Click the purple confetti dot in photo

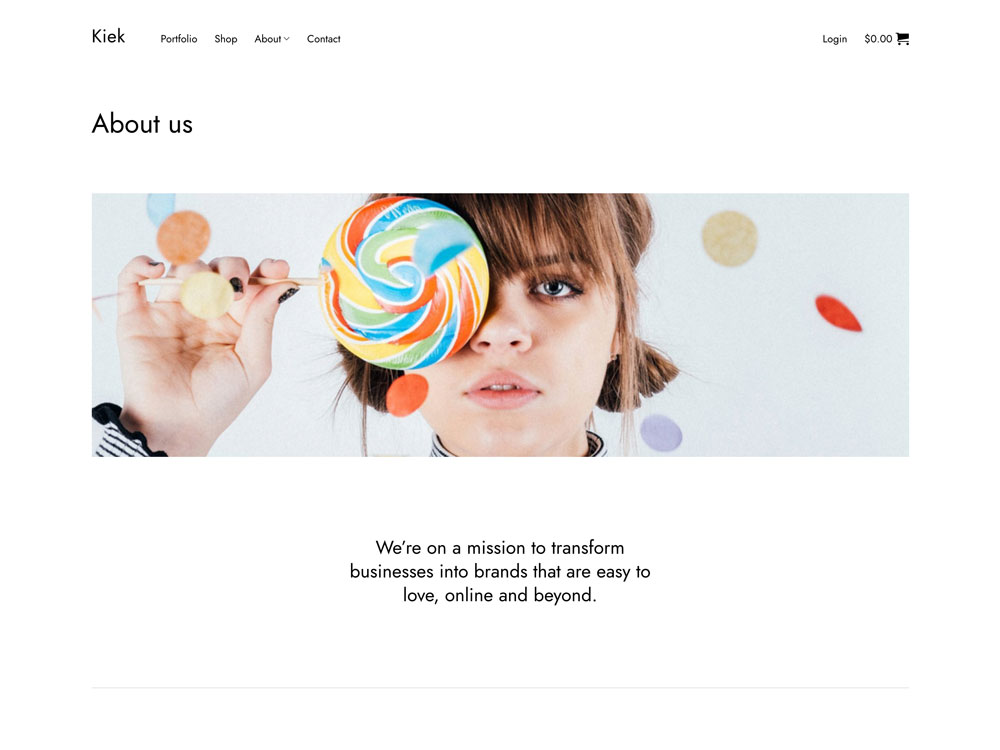click(x=661, y=433)
